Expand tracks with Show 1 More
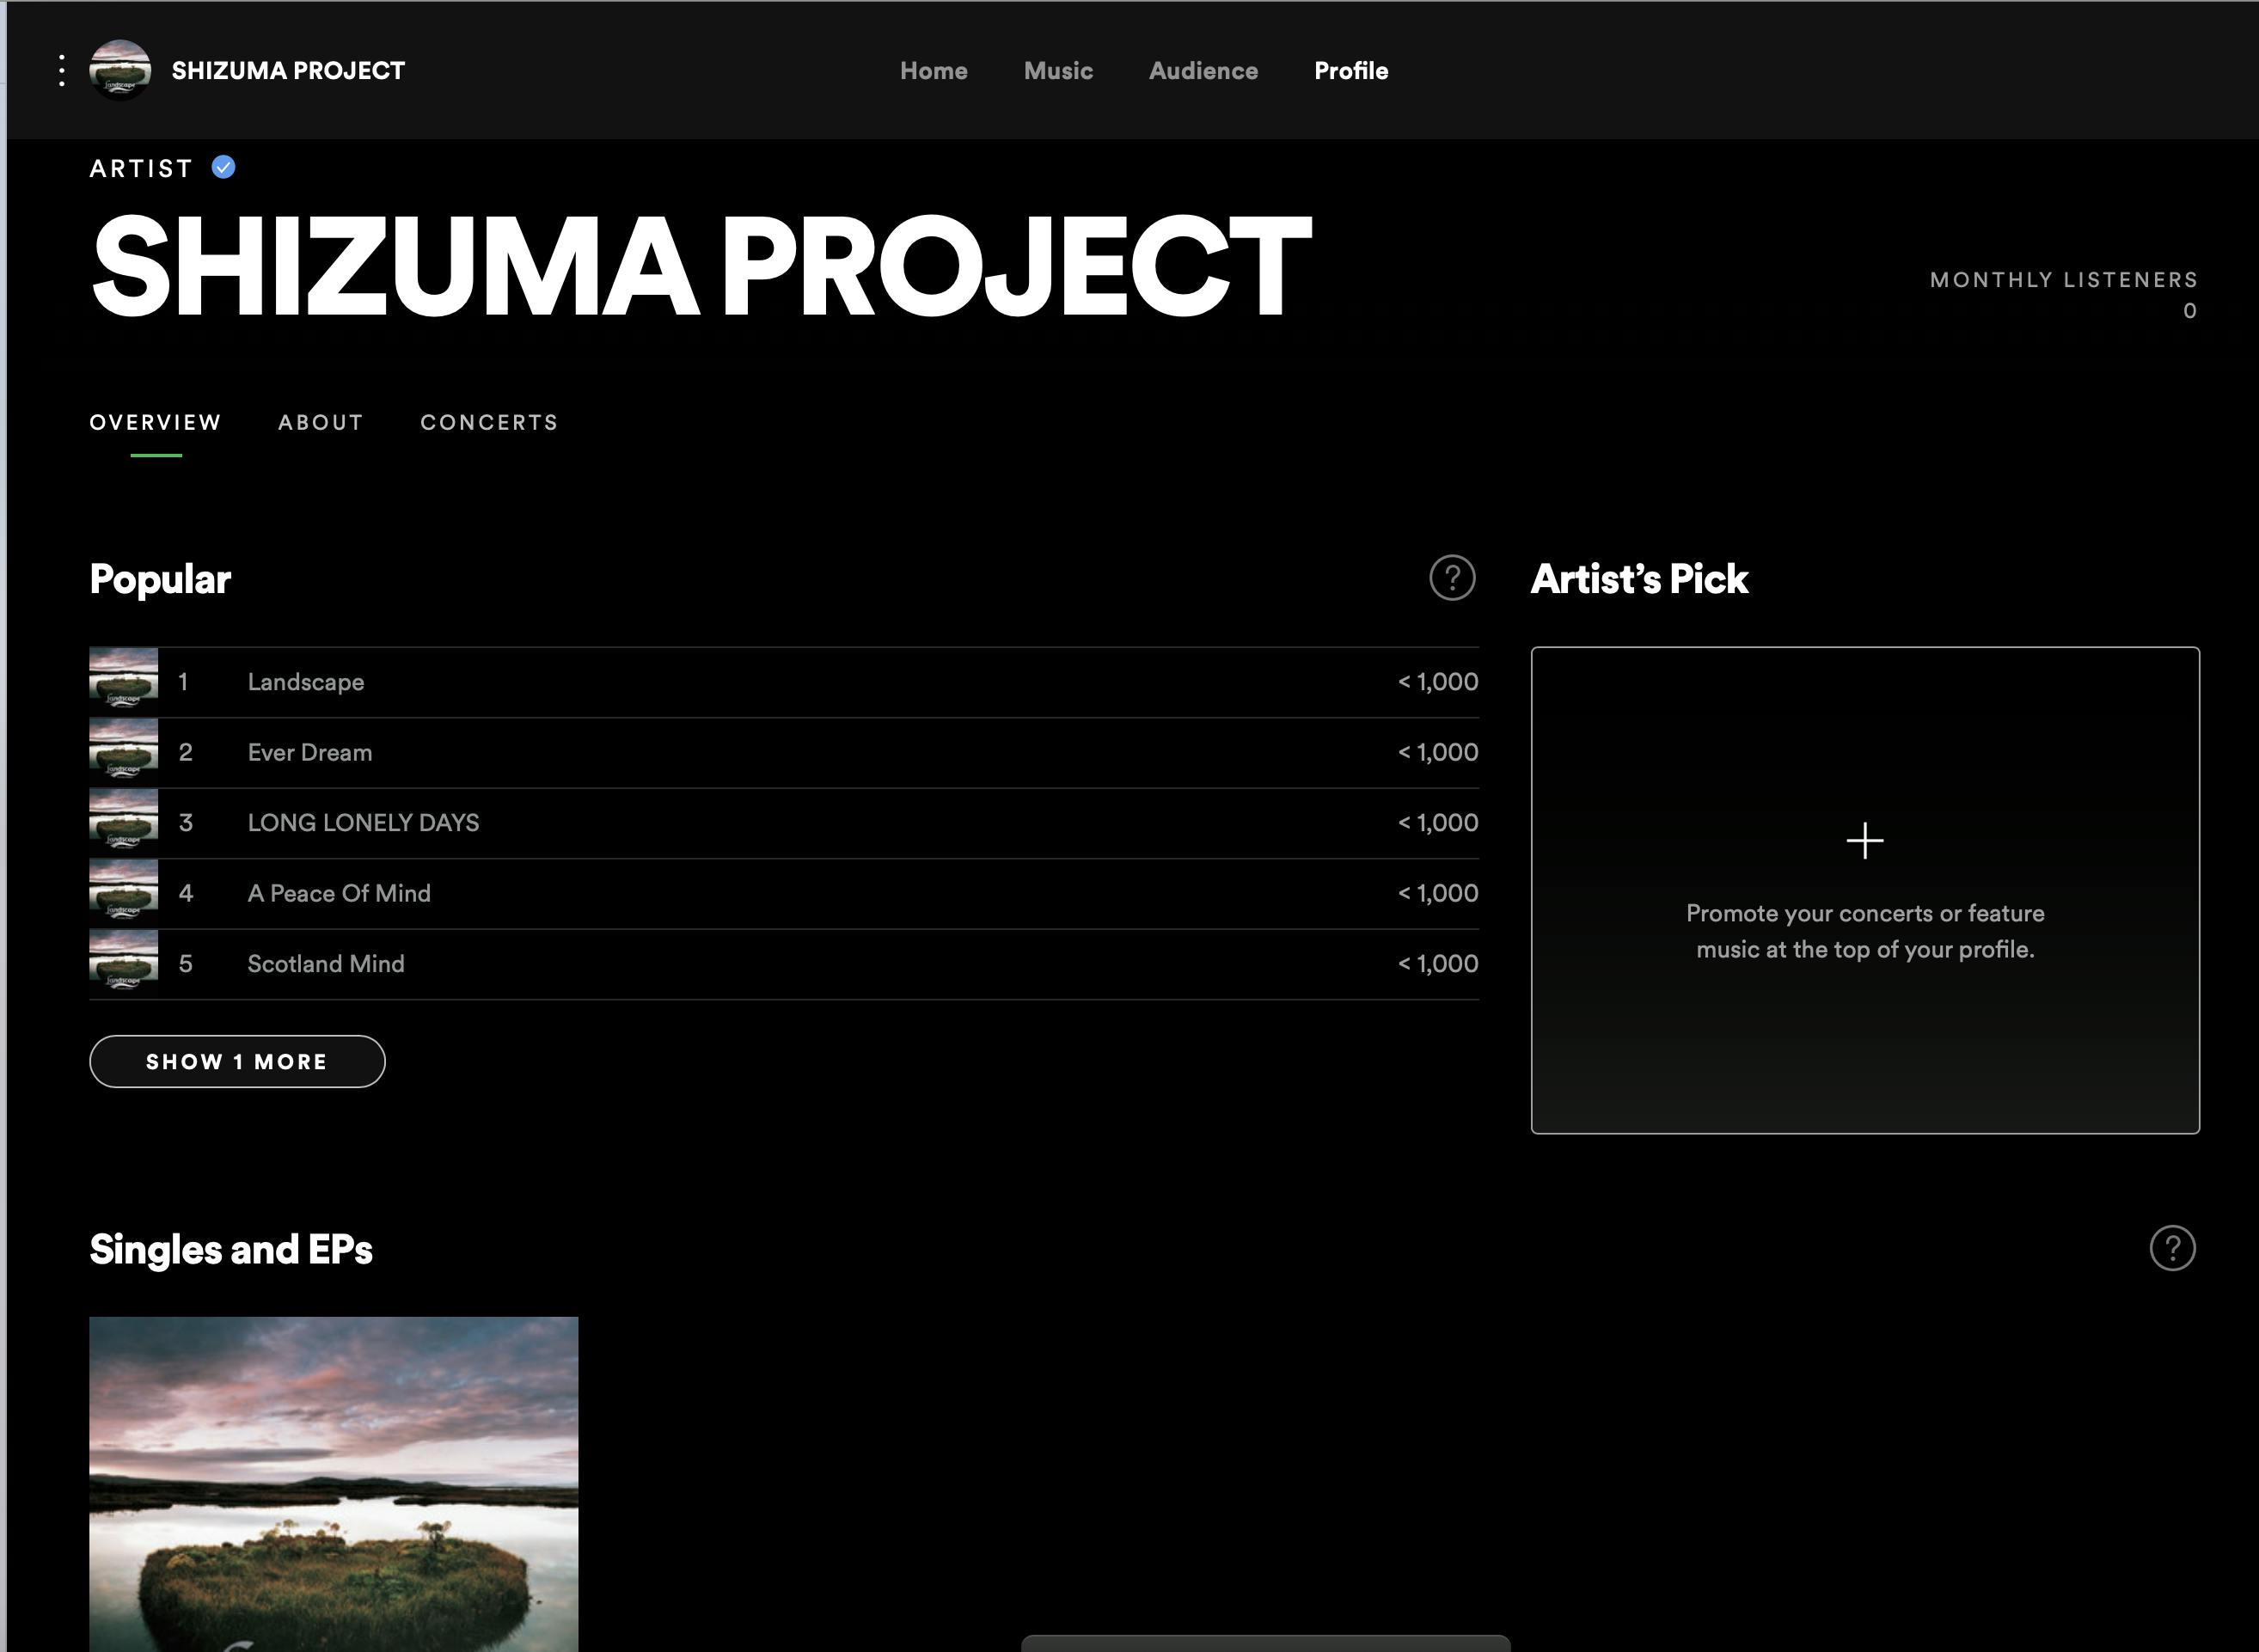The image size is (2259, 1652). (x=237, y=1061)
